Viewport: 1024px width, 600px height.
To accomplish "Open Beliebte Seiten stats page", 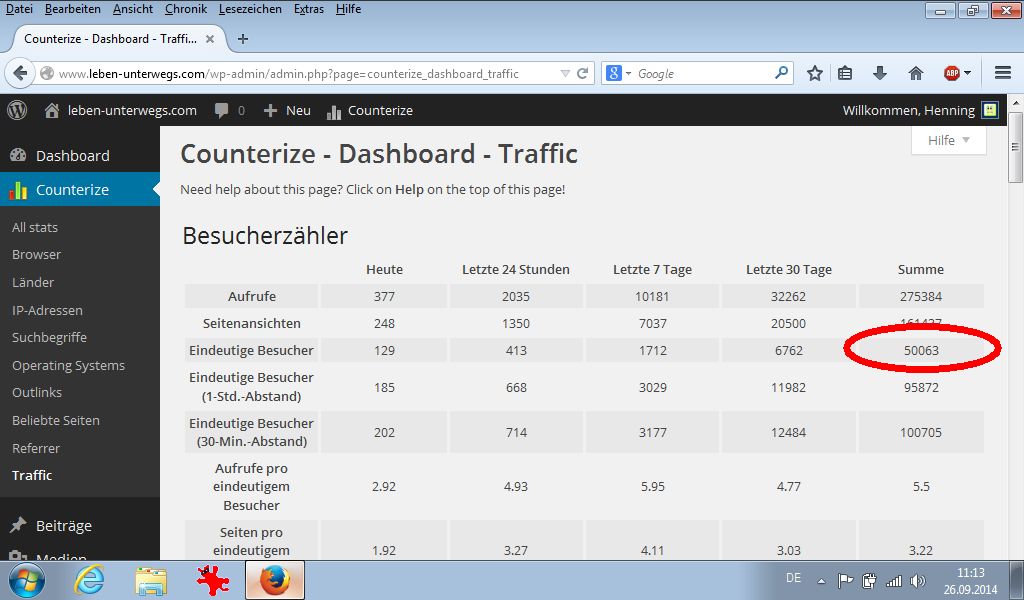I will pyautogui.click(x=56, y=420).
